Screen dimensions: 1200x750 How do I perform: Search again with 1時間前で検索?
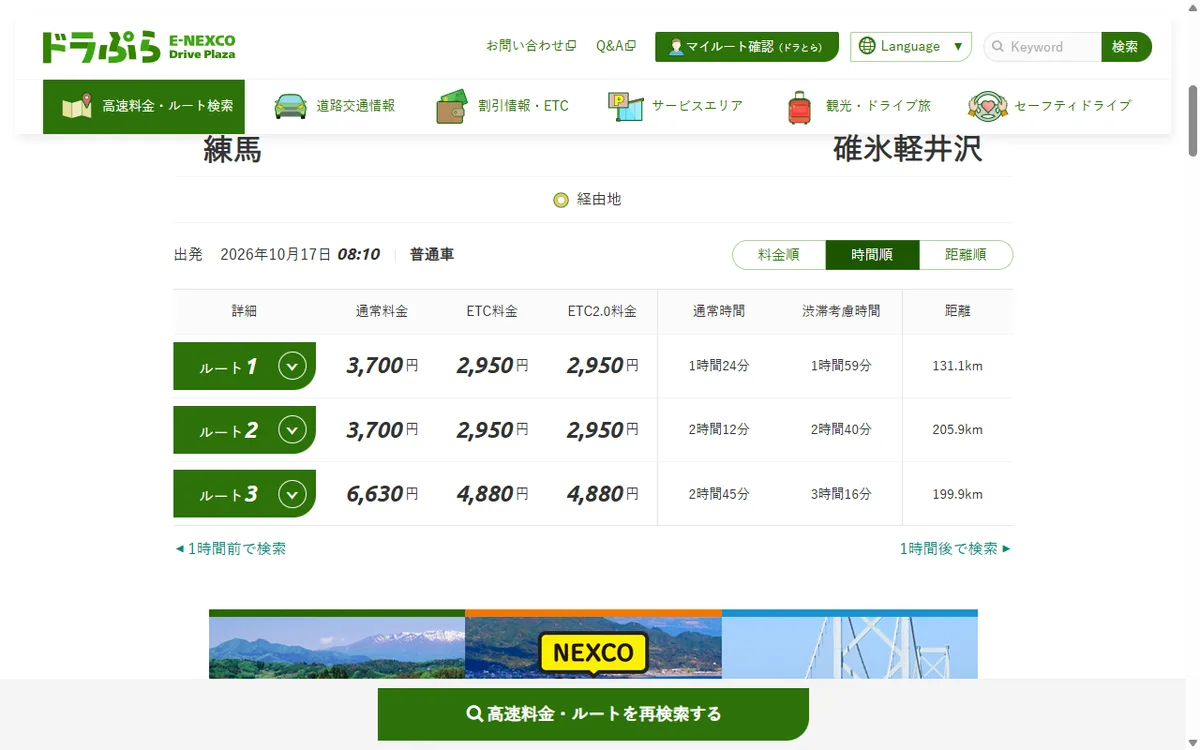coord(231,549)
